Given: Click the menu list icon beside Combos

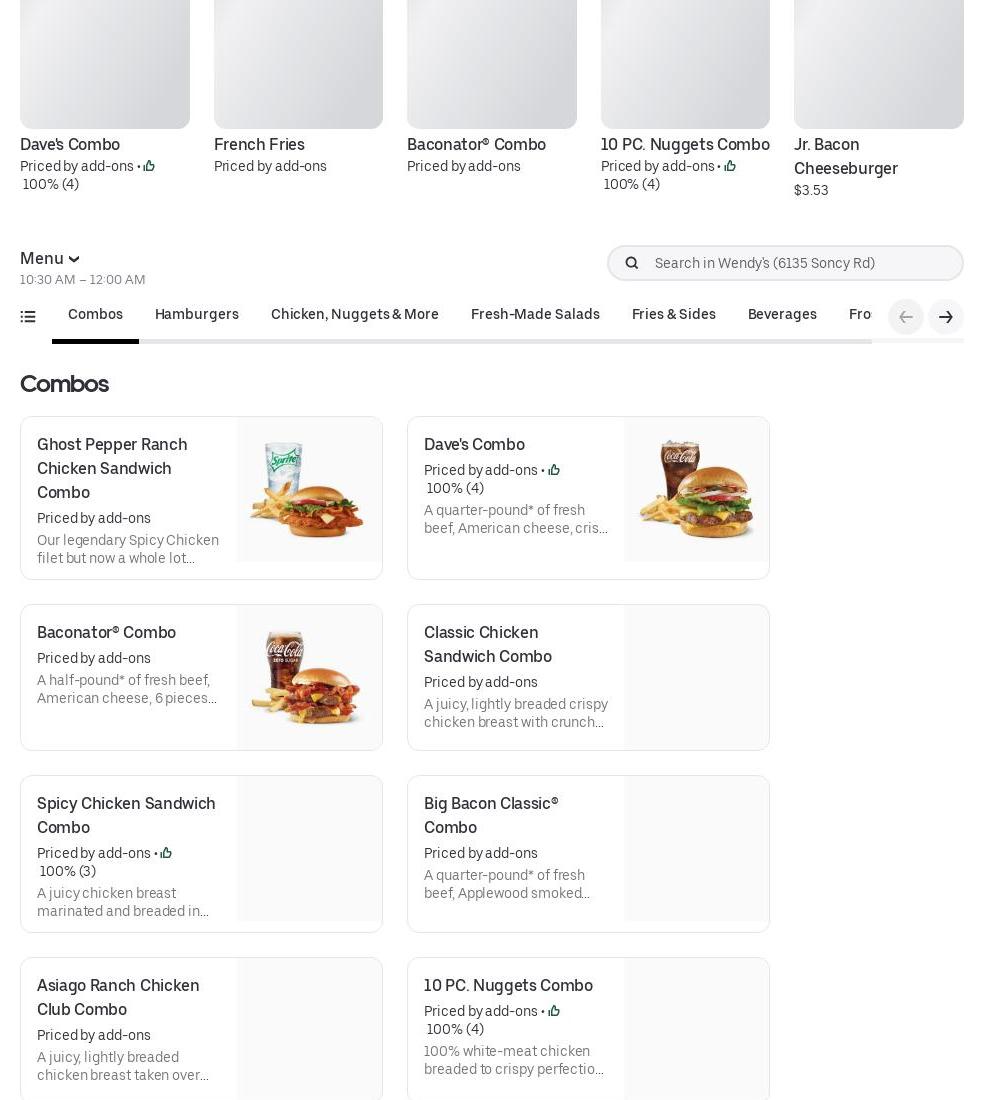Looking at the screenshot, I should (28, 317).
